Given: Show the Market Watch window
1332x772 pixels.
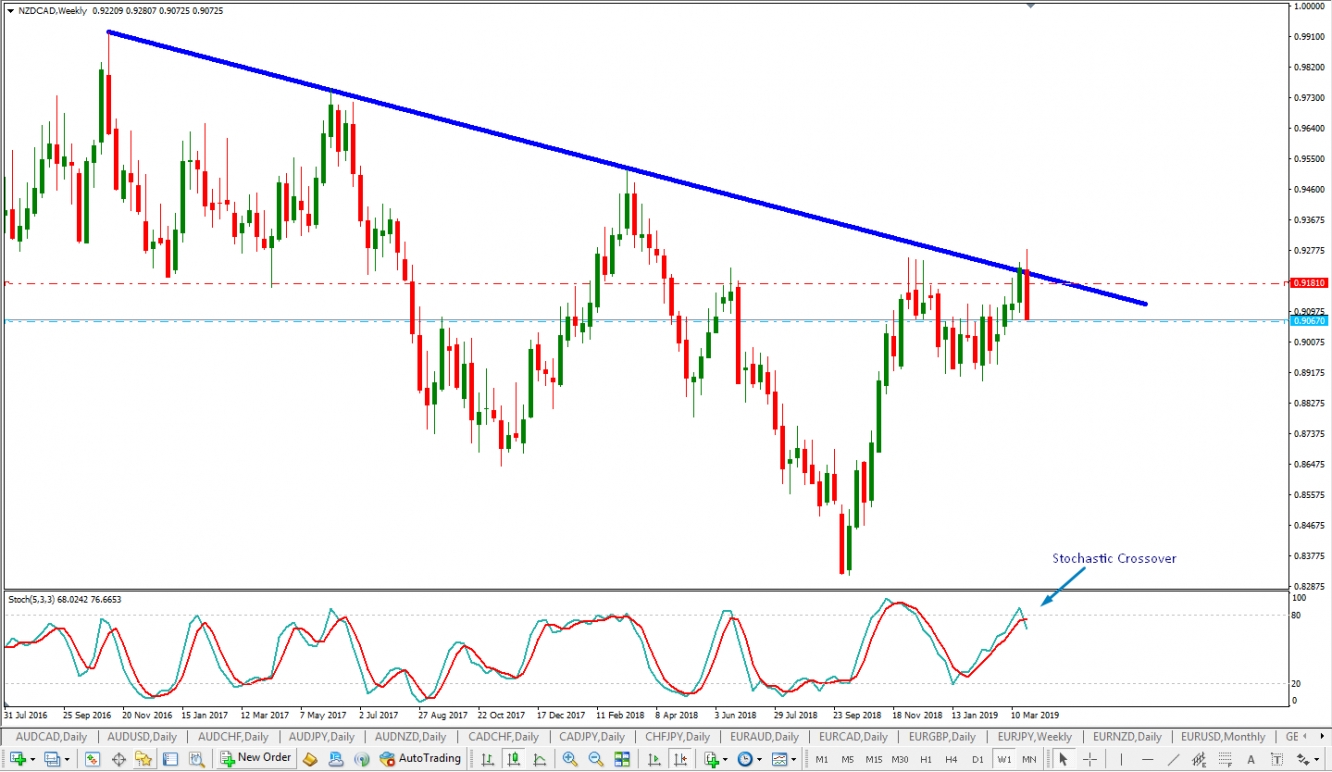Looking at the screenshot, I should [92, 759].
